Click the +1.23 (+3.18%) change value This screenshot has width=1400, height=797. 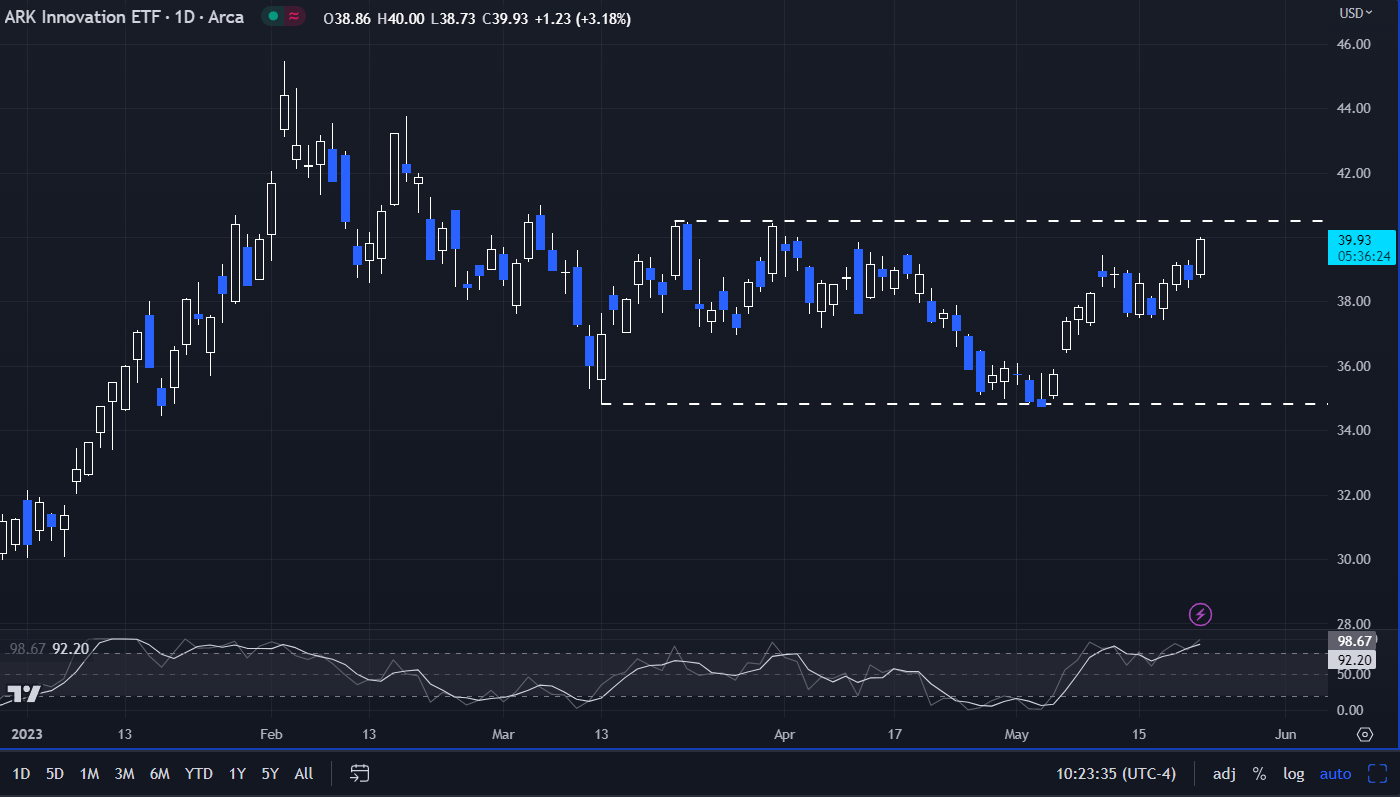(x=583, y=19)
